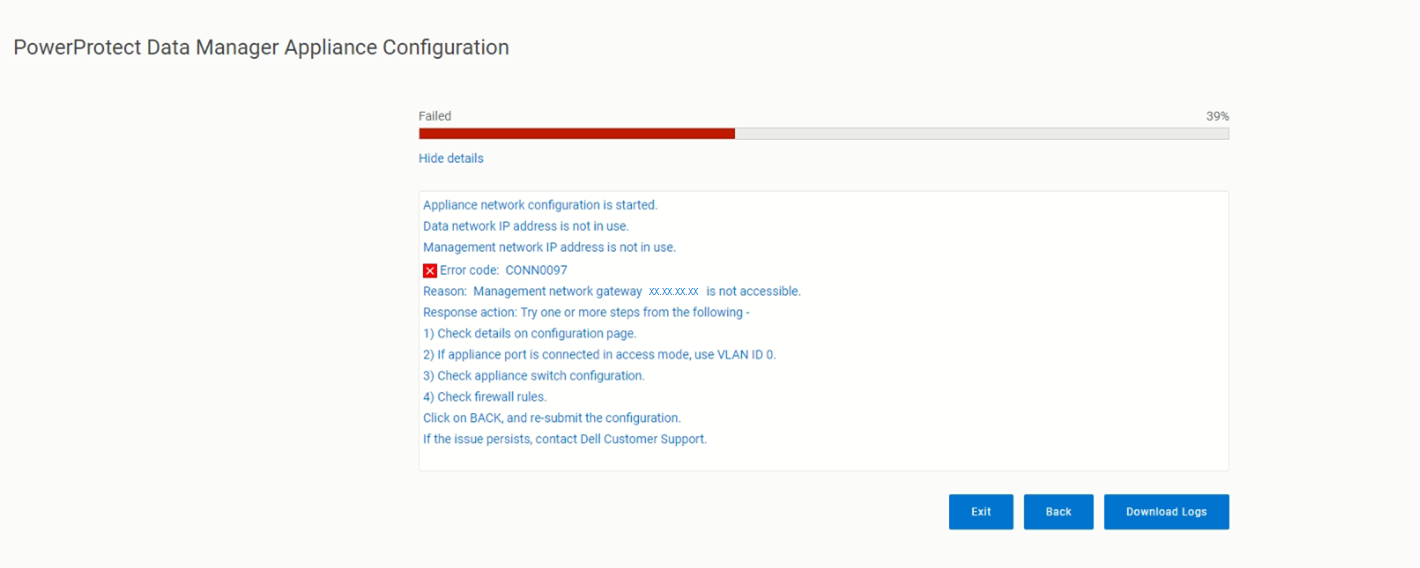Select the 'Check firewall rules' step
Image resolution: width=1420 pixels, height=568 pixels.
click(x=485, y=397)
